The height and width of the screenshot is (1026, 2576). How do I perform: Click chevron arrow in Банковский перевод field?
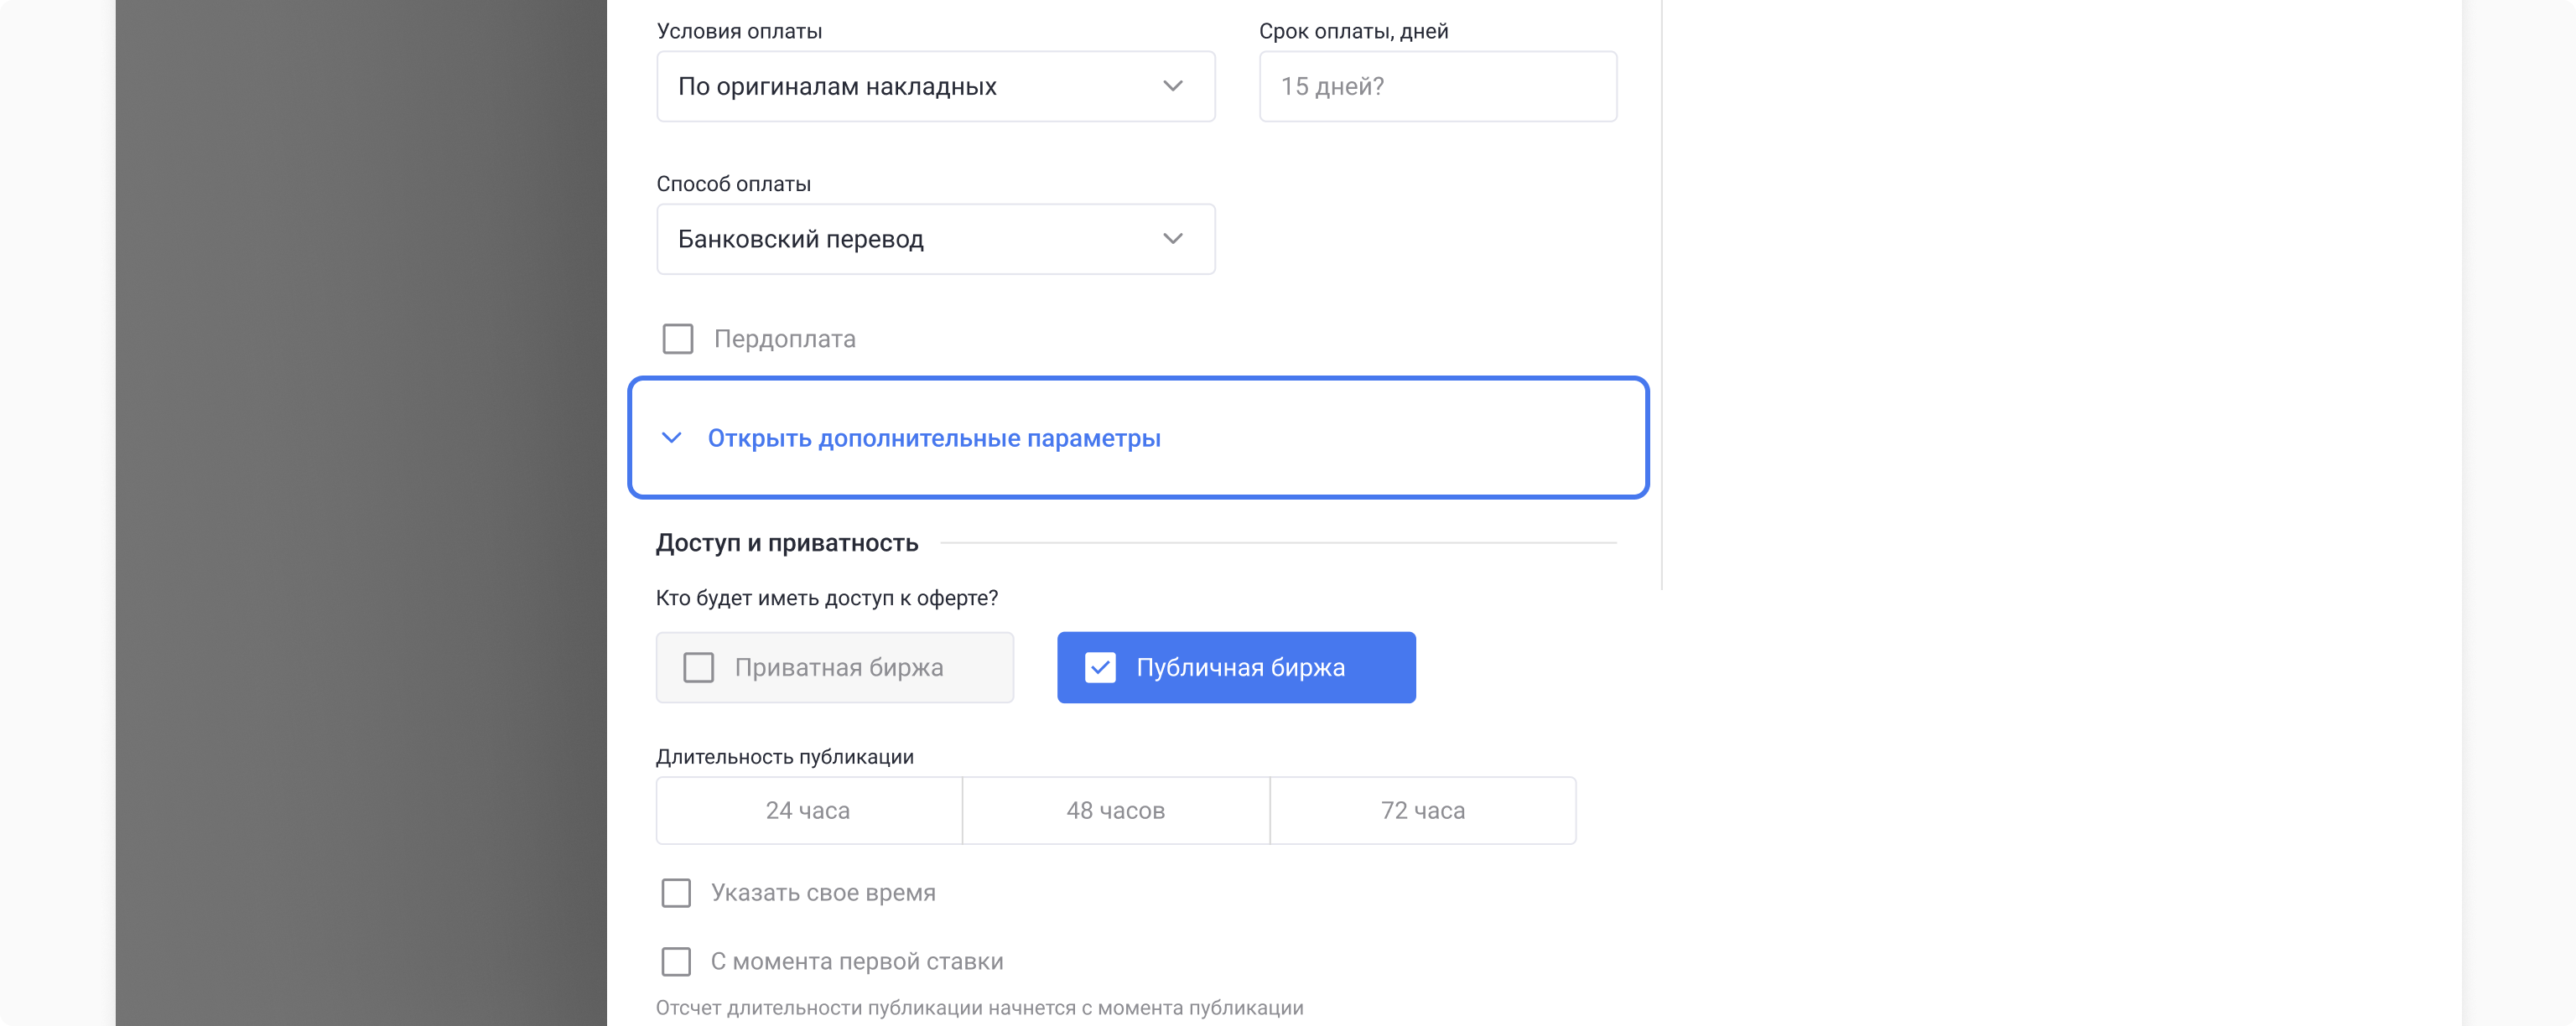click(1173, 239)
